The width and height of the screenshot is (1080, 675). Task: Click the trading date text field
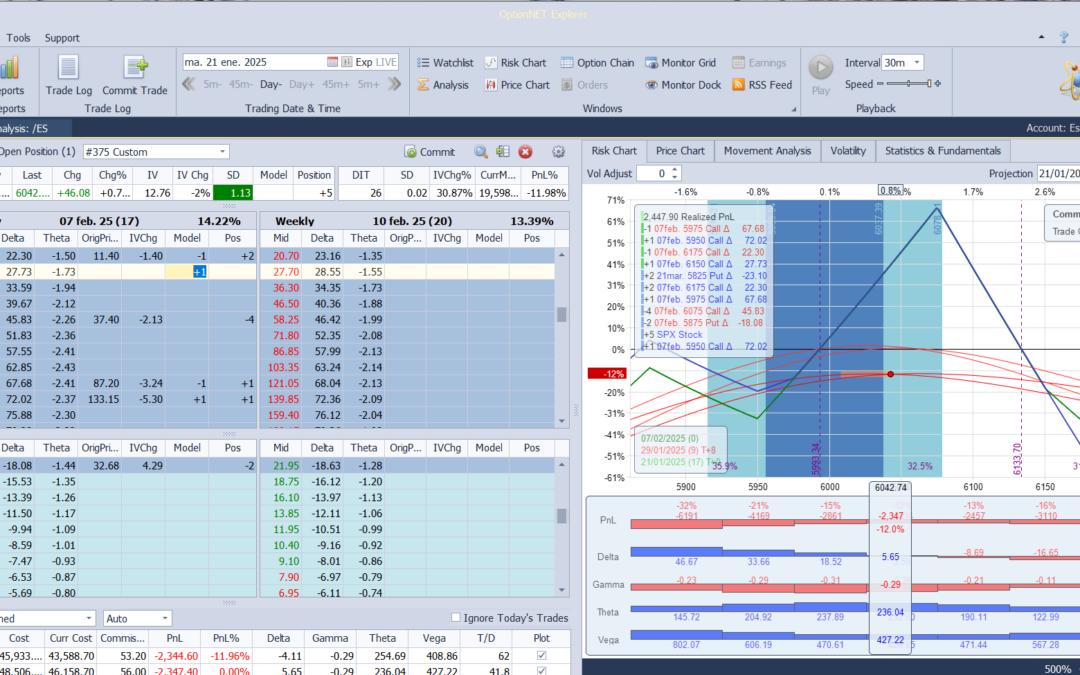point(253,62)
